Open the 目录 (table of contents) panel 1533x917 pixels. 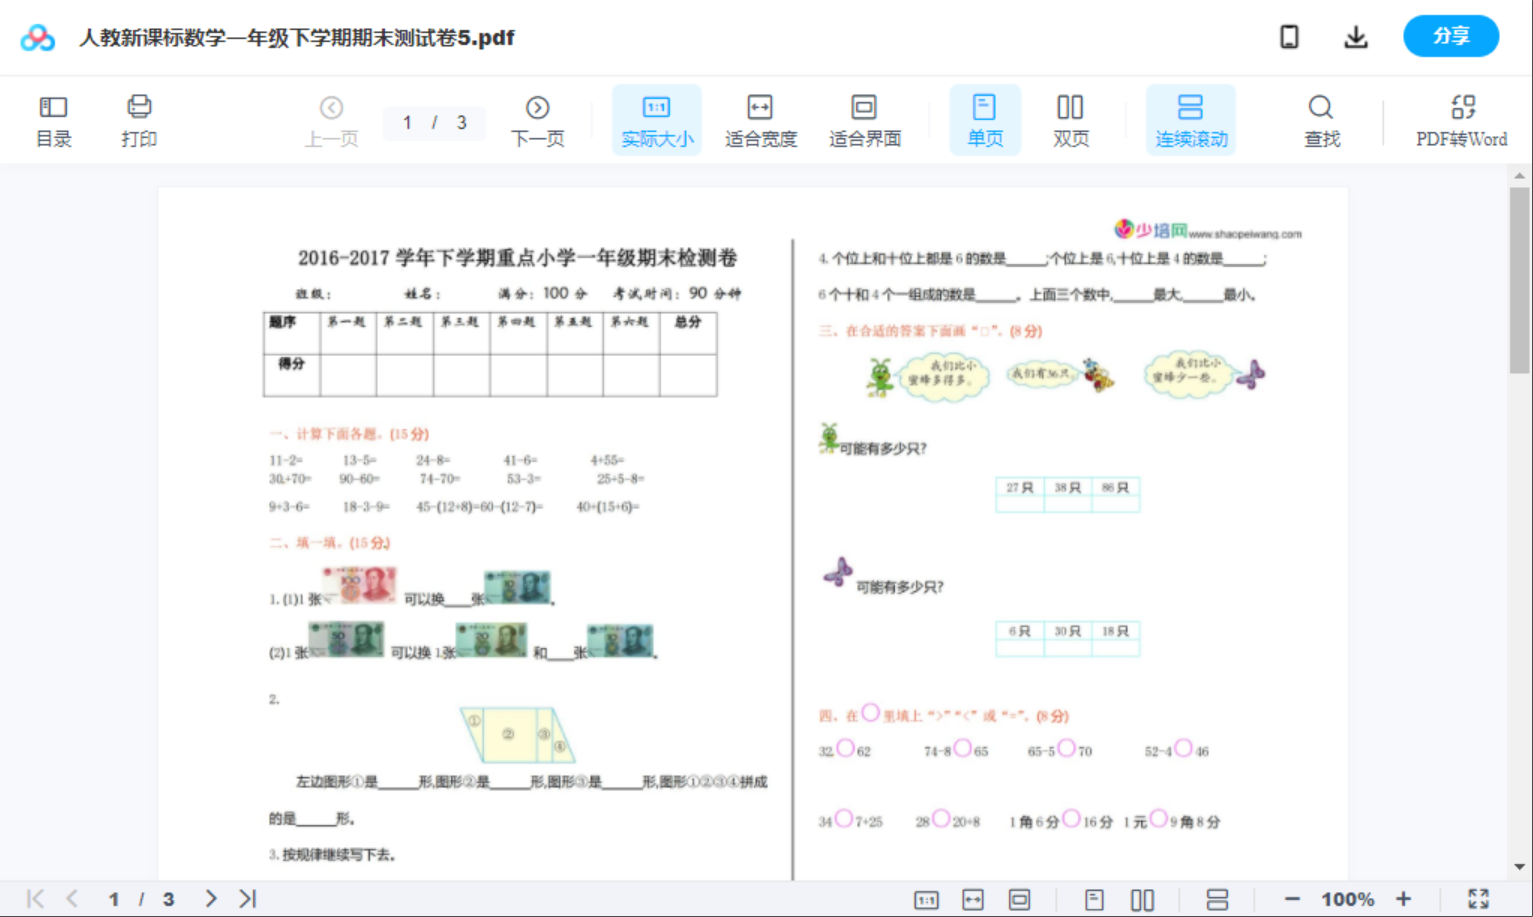[x=54, y=119]
